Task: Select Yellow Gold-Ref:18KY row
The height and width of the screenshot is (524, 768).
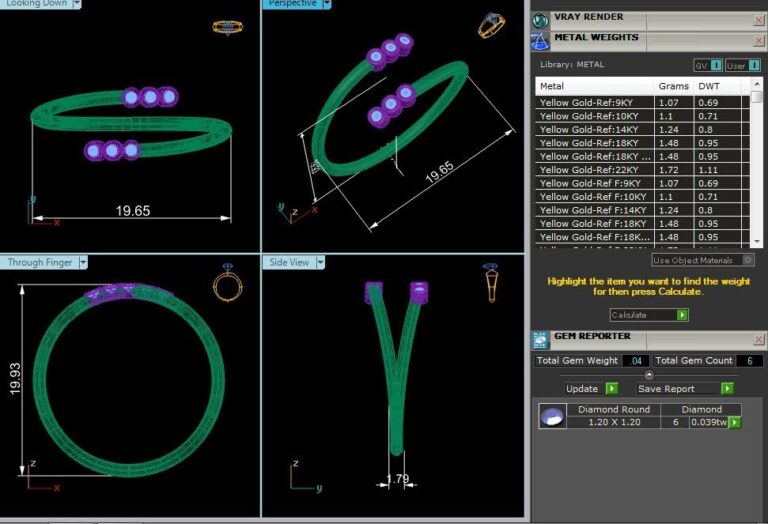Action: (643, 143)
